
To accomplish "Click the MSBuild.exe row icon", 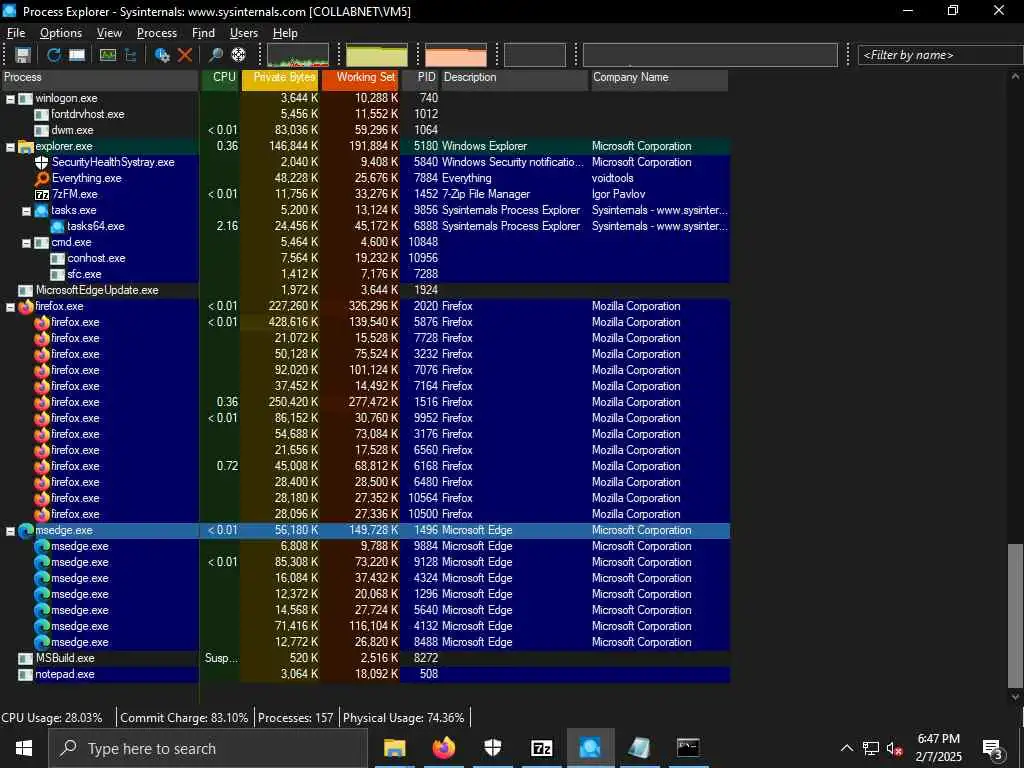I will click(25, 658).
